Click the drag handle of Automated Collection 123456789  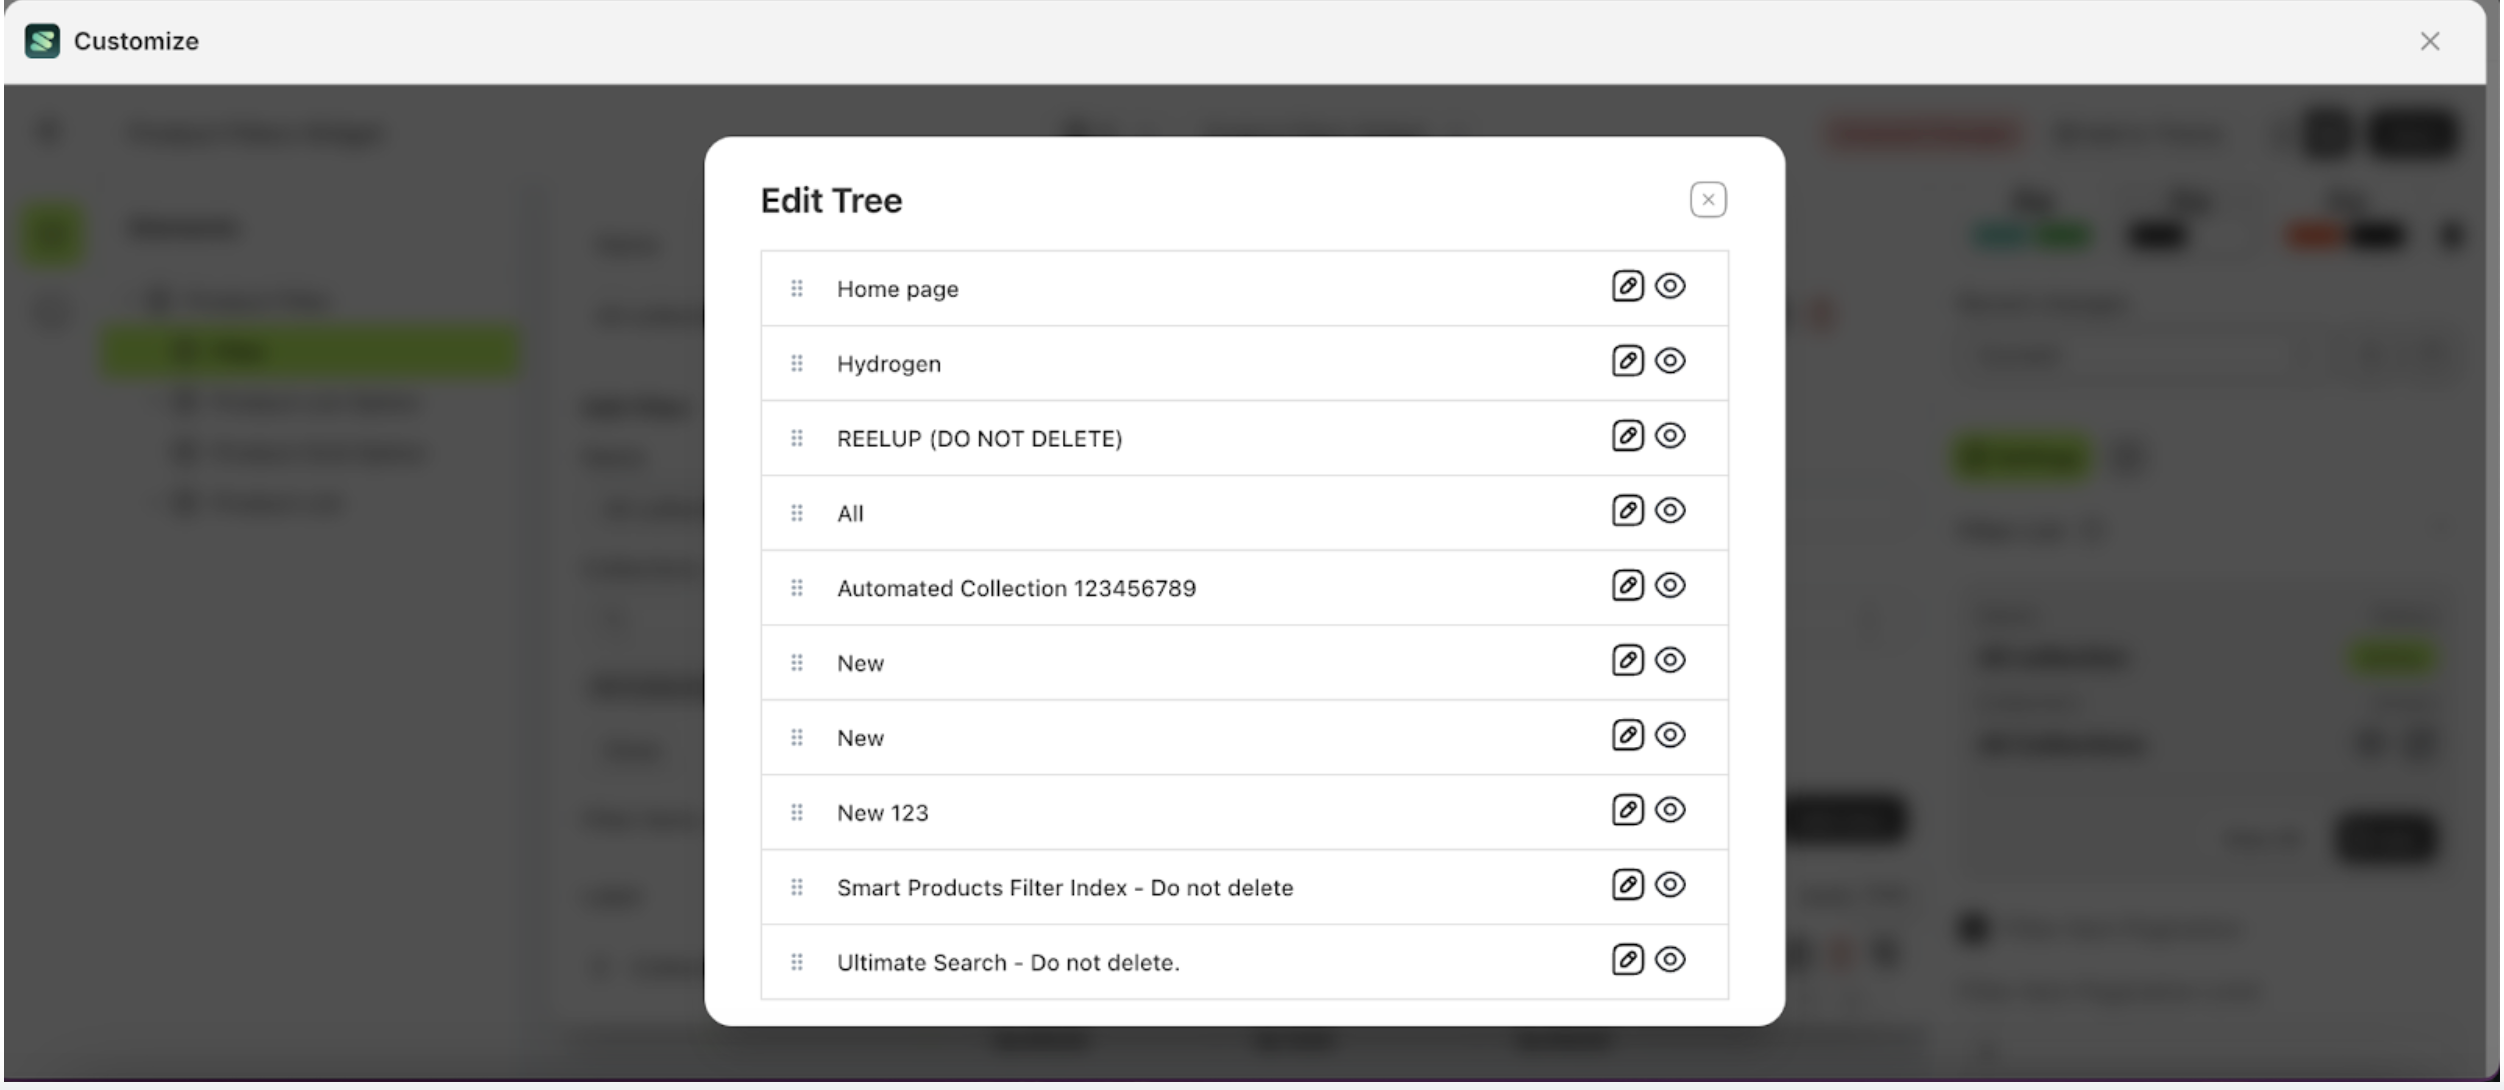click(797, 586)
